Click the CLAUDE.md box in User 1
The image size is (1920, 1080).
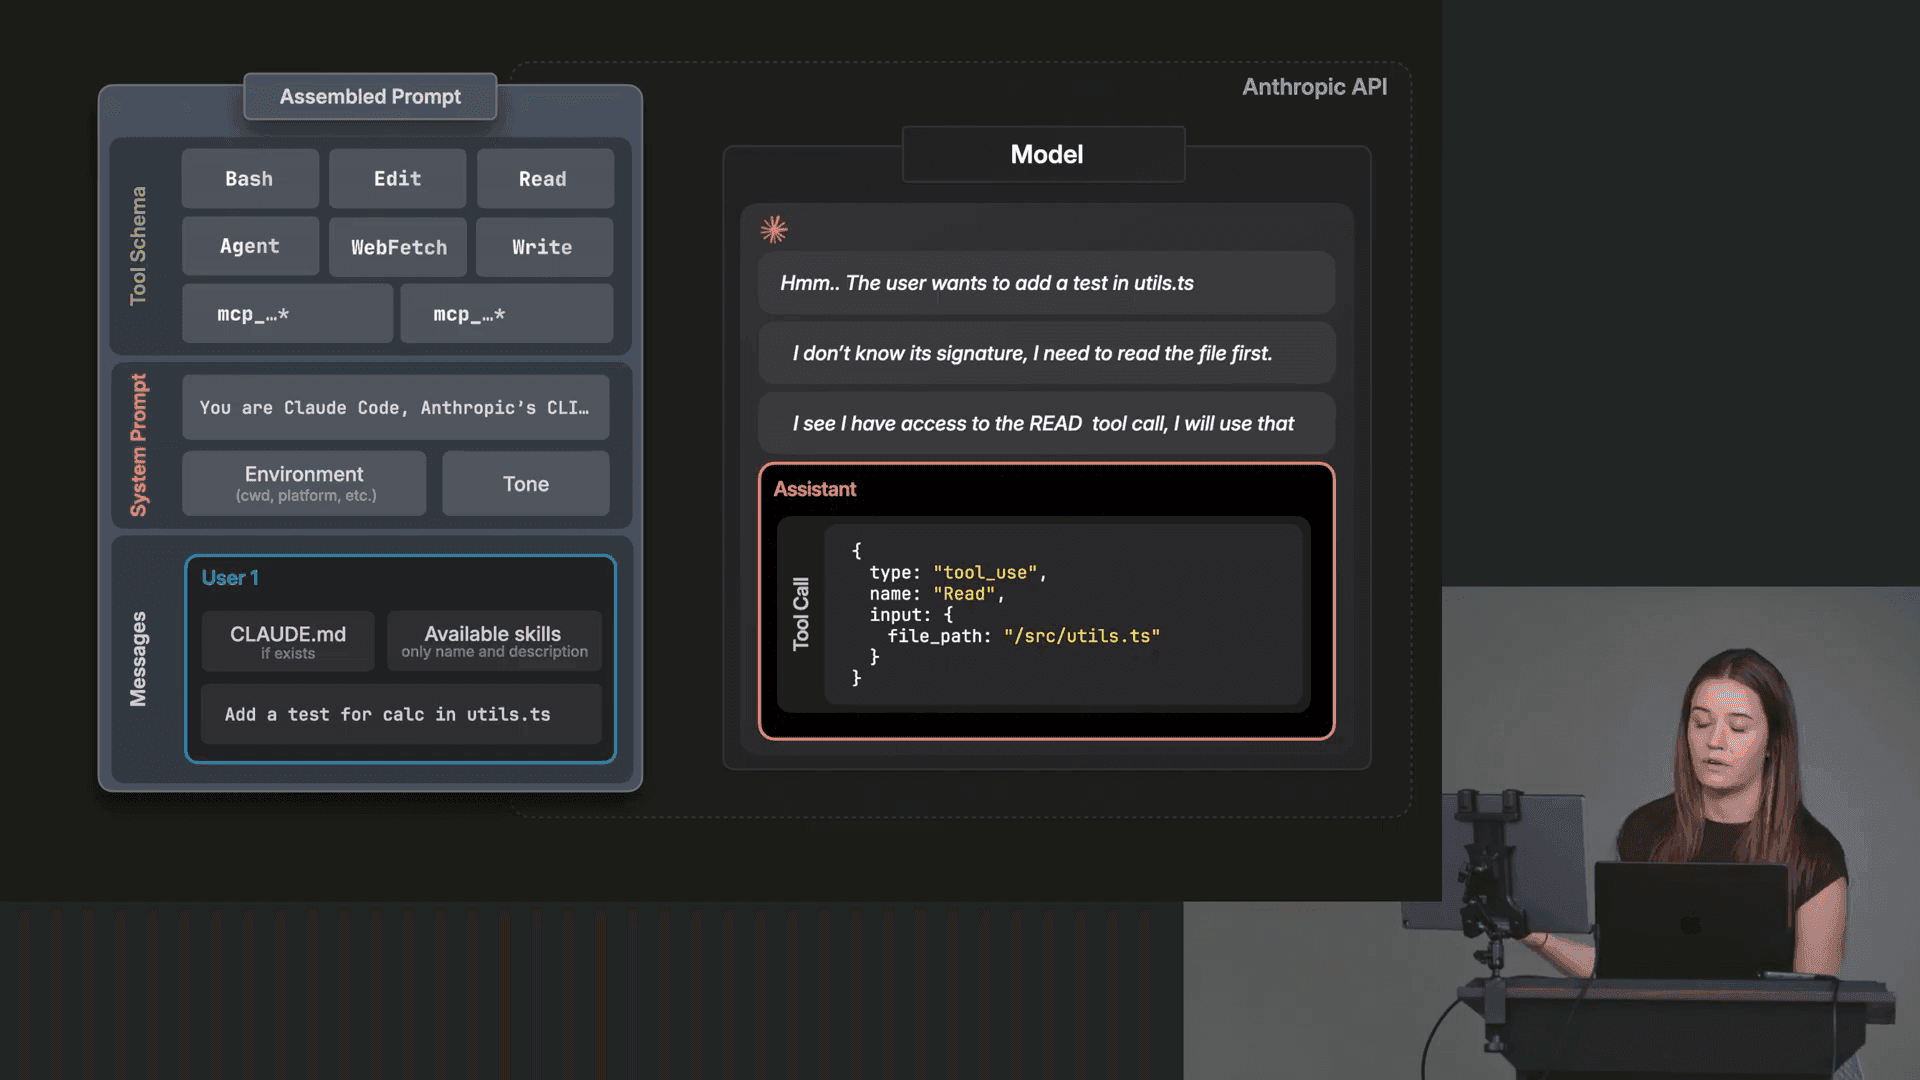coord(288,641)
